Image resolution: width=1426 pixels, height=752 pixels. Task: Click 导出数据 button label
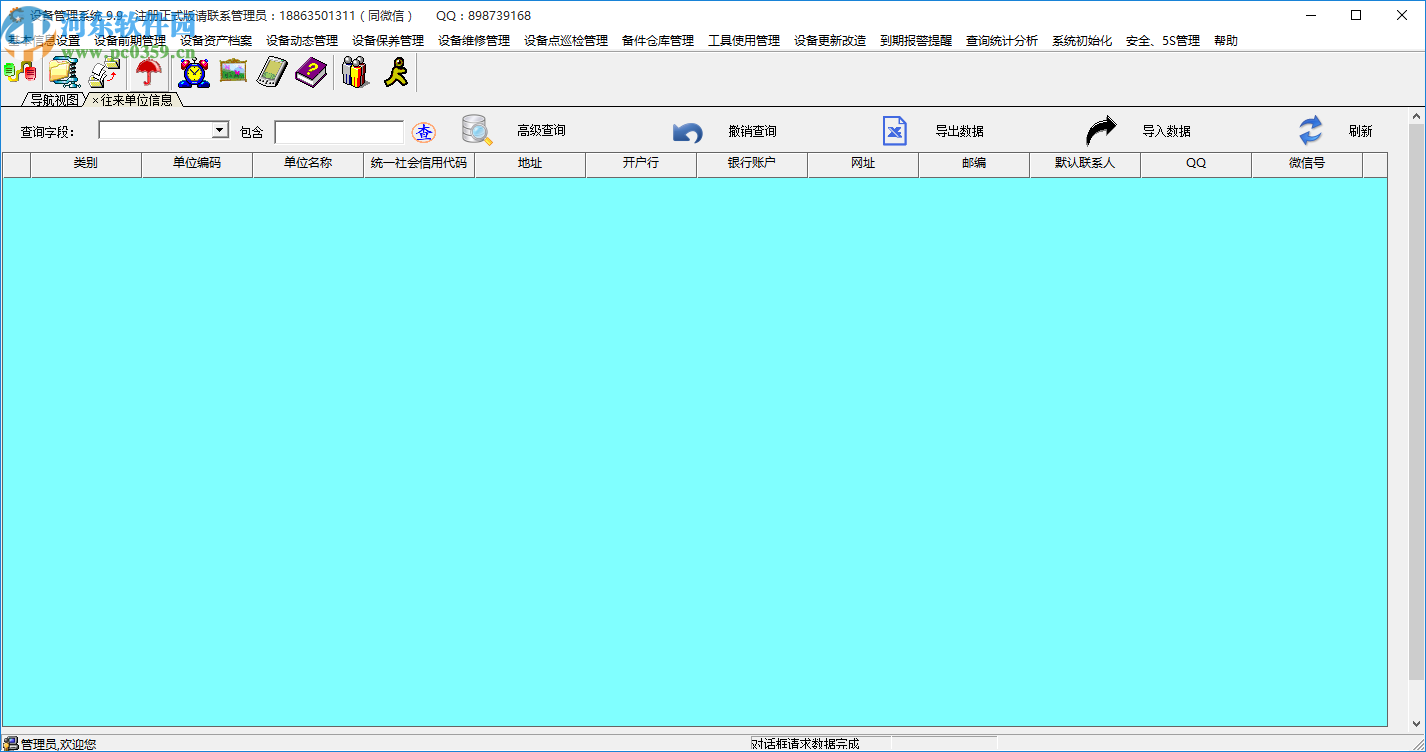(x=959, y=131)
